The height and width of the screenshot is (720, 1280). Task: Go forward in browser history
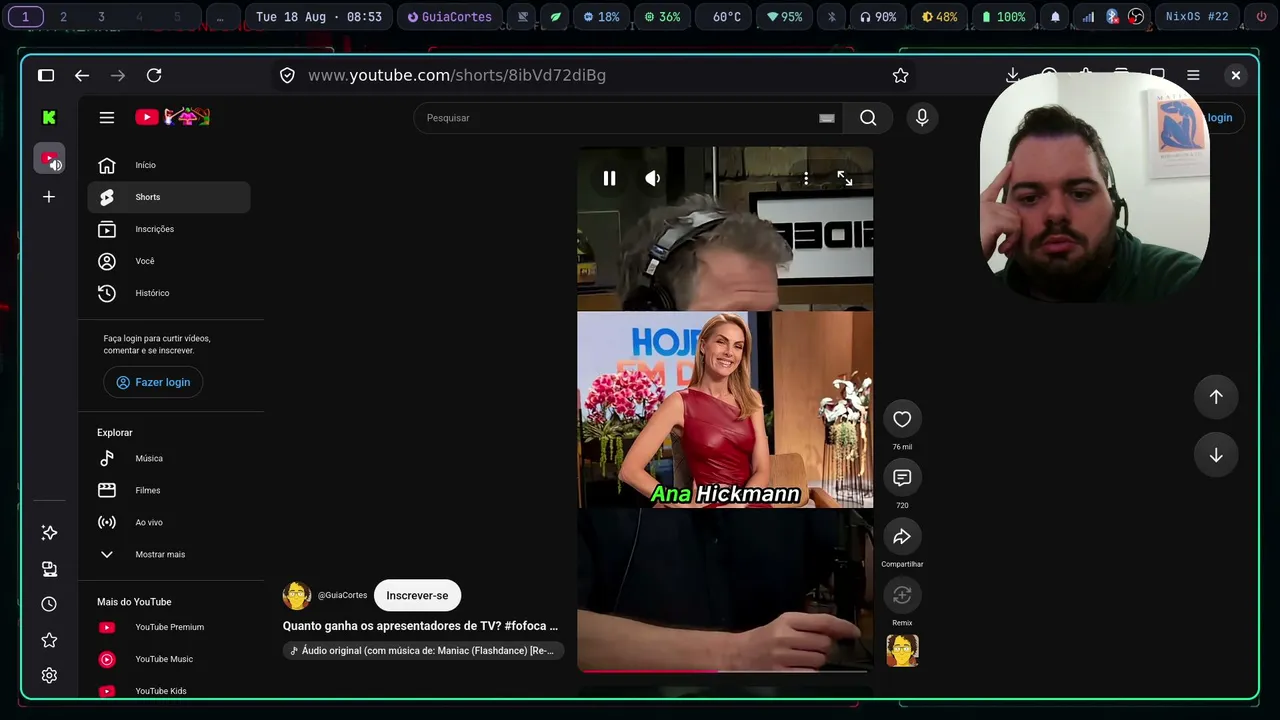click(118, 75)
